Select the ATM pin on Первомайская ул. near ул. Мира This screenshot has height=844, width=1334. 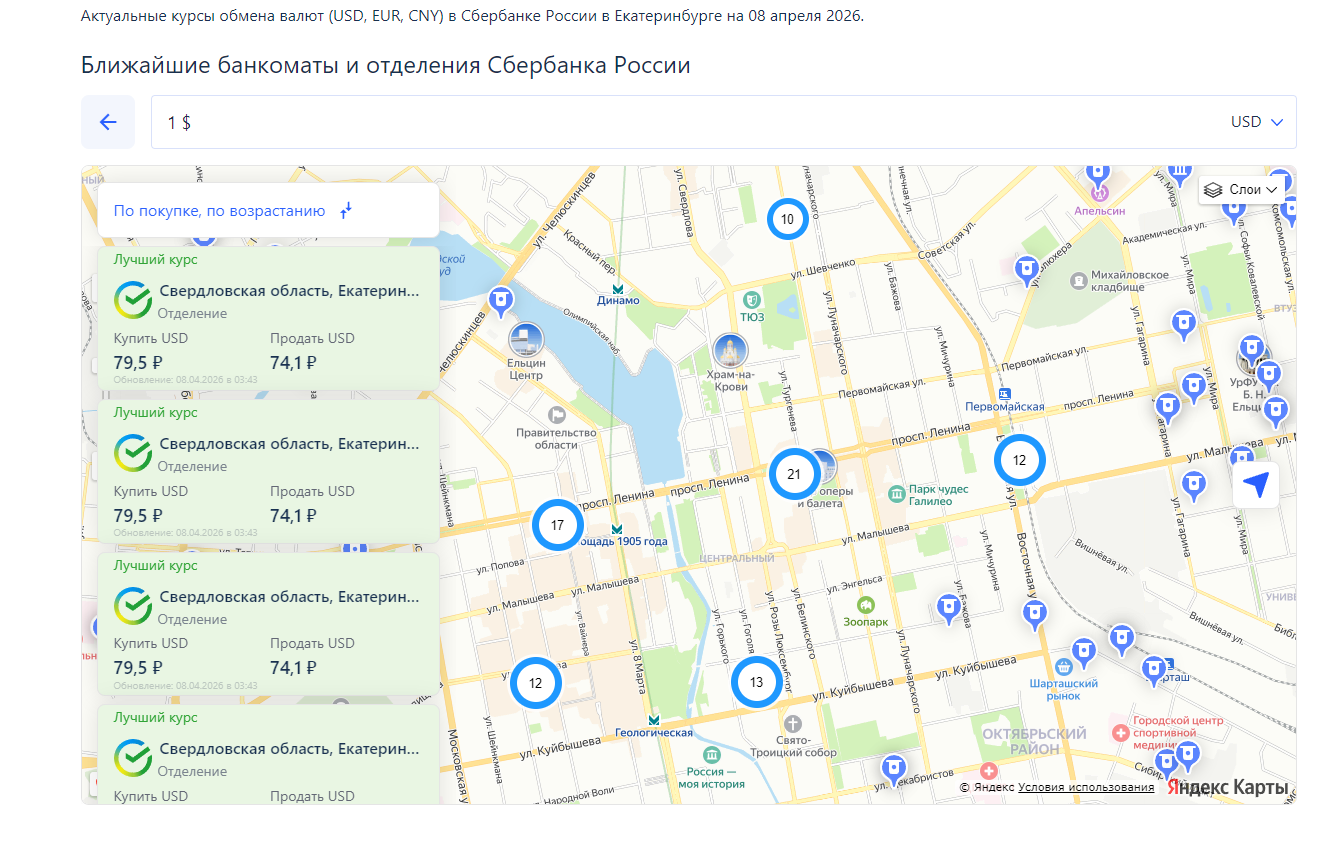pos(1184,324)
